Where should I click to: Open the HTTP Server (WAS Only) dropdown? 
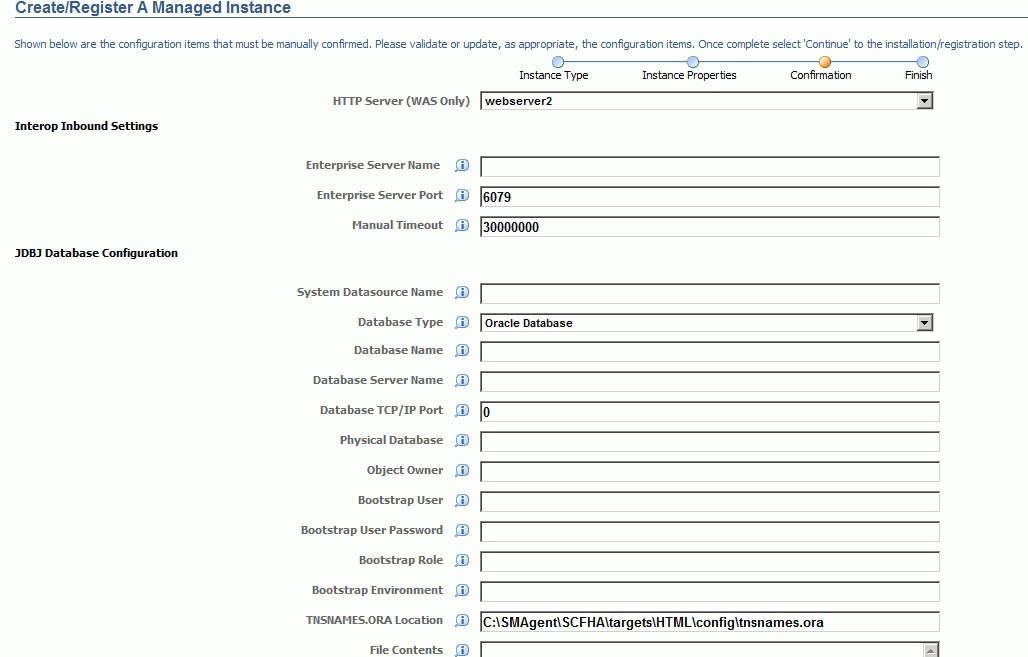[x=925, y=101]
